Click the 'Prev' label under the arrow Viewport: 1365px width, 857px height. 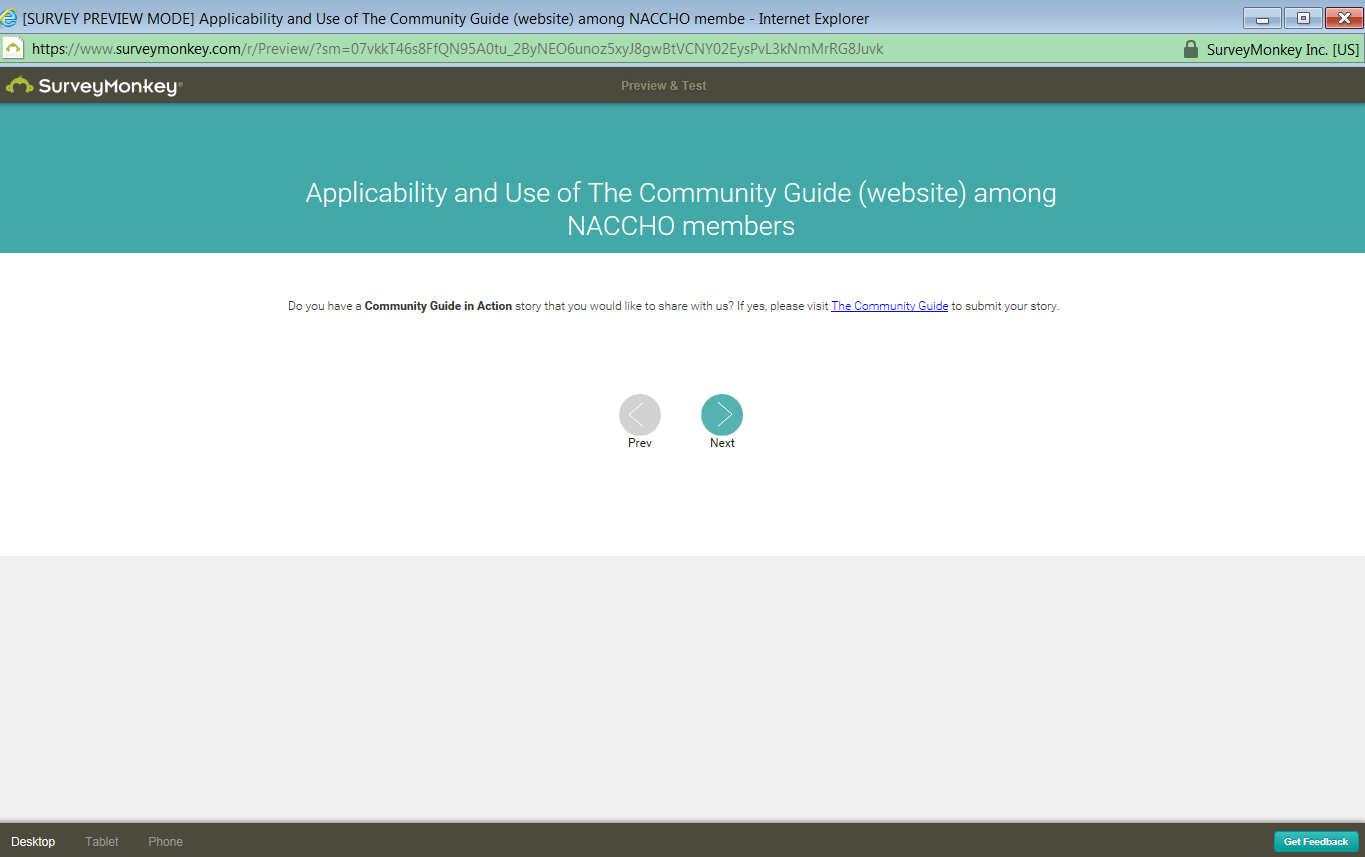[x=640, y=443]
